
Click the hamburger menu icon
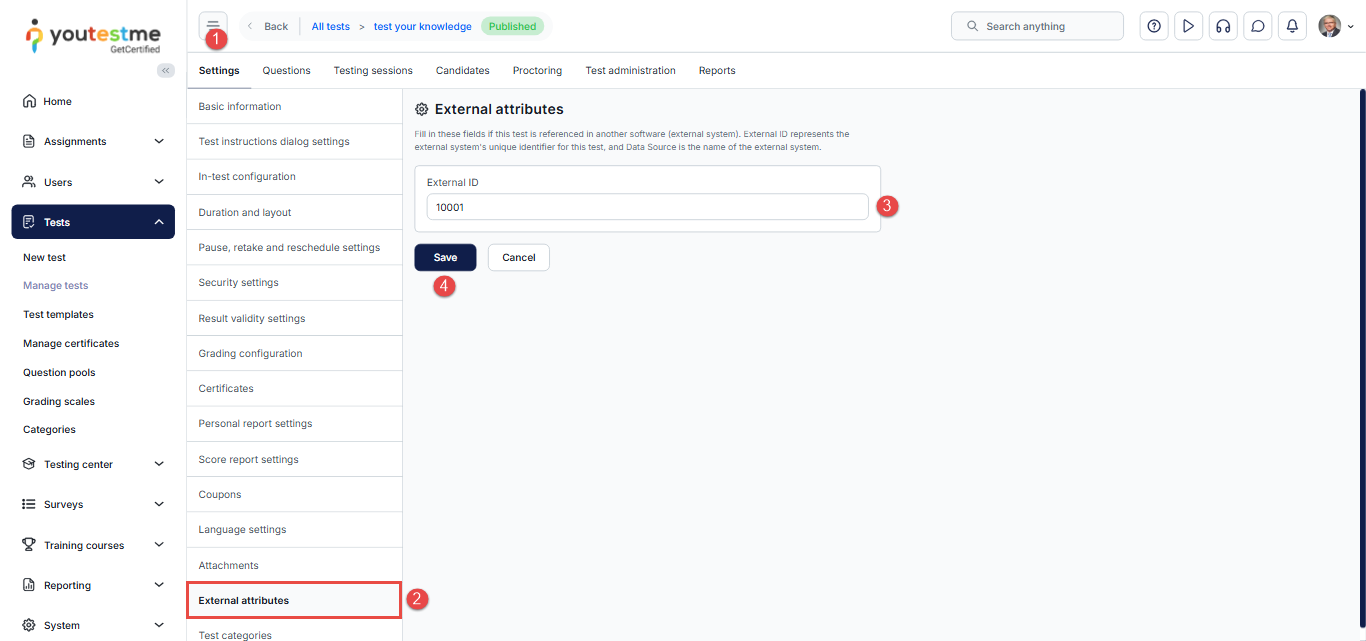[x=212, y=25]
